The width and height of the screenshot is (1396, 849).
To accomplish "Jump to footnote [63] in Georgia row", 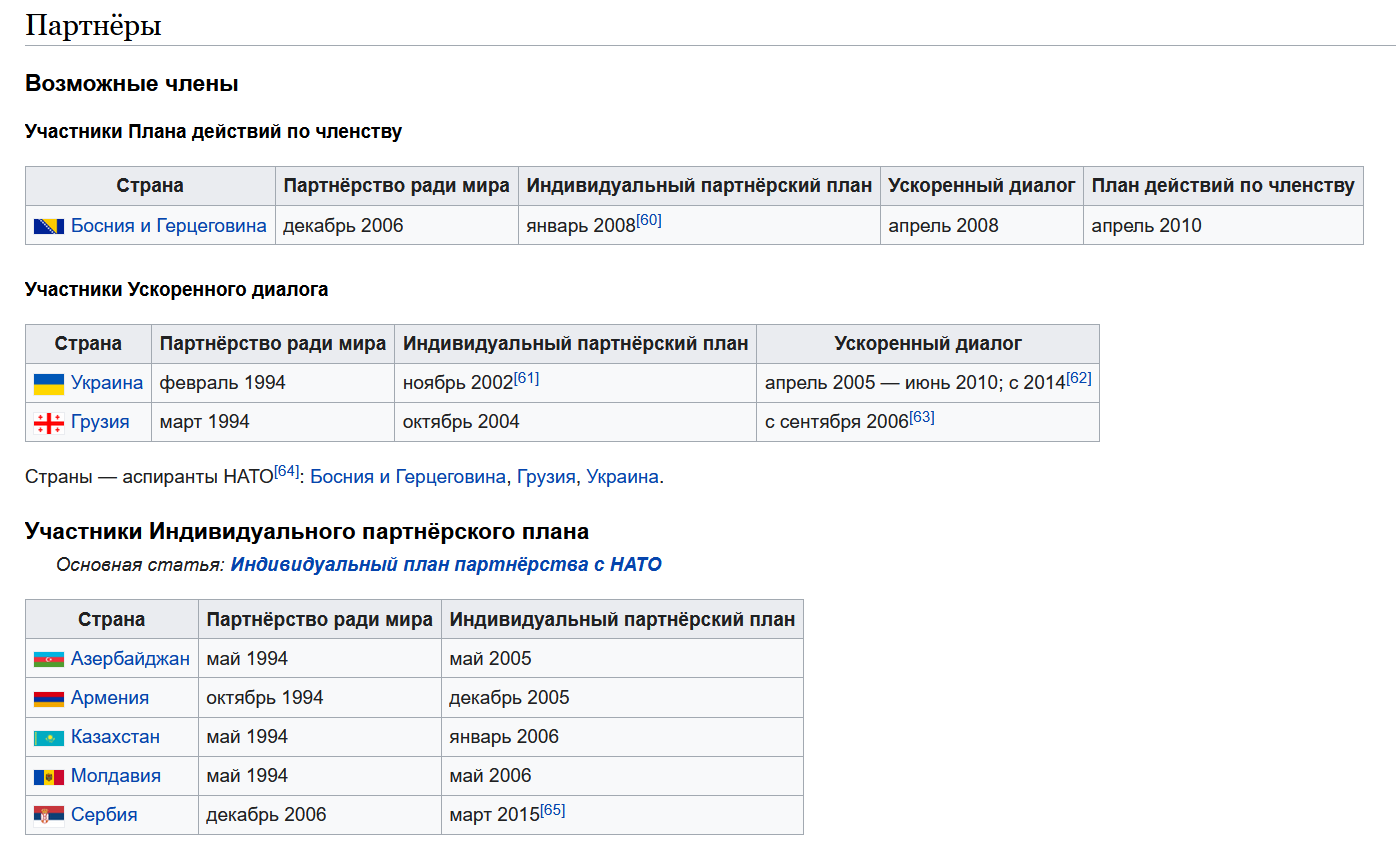I will 922,416.
